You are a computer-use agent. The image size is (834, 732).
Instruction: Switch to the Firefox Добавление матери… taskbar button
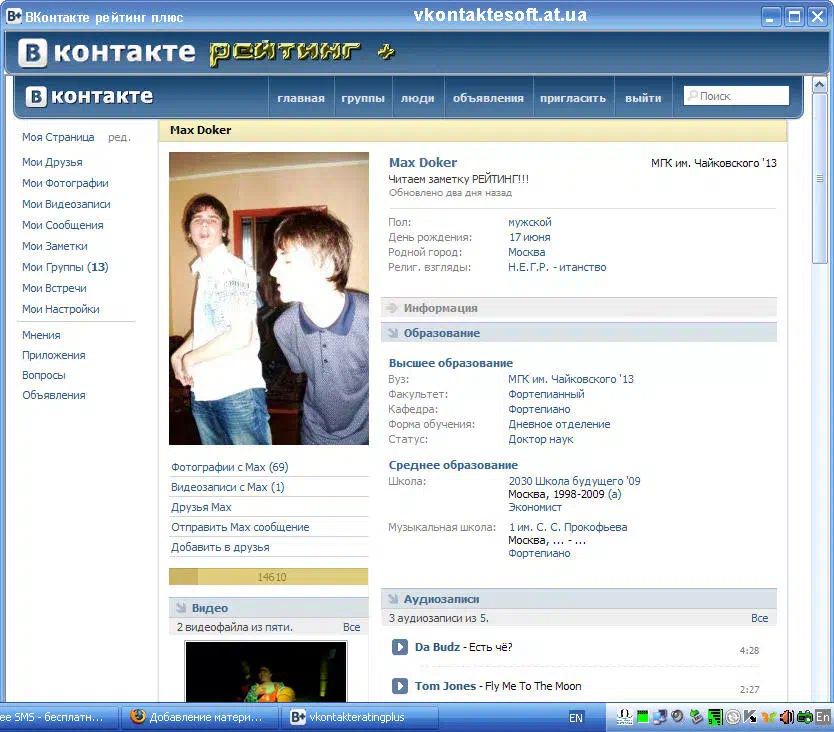199,717
